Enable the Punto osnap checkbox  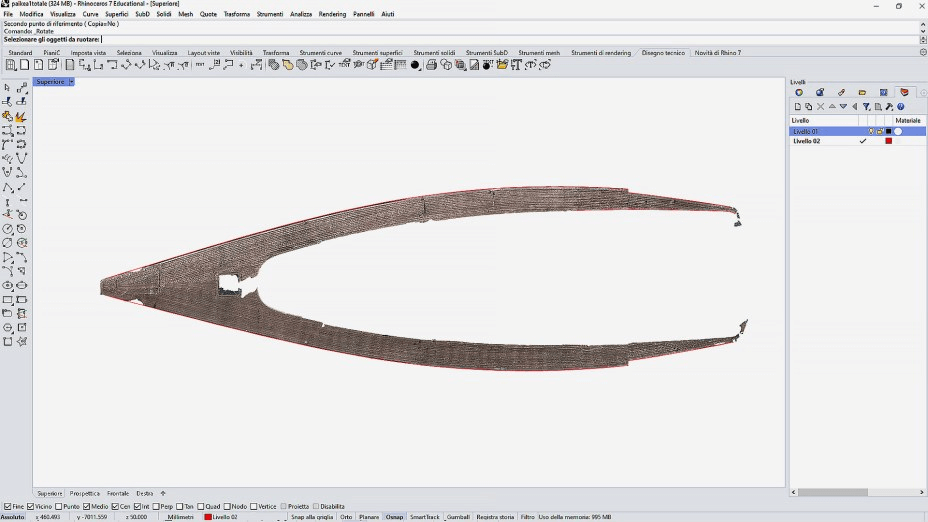59,507
